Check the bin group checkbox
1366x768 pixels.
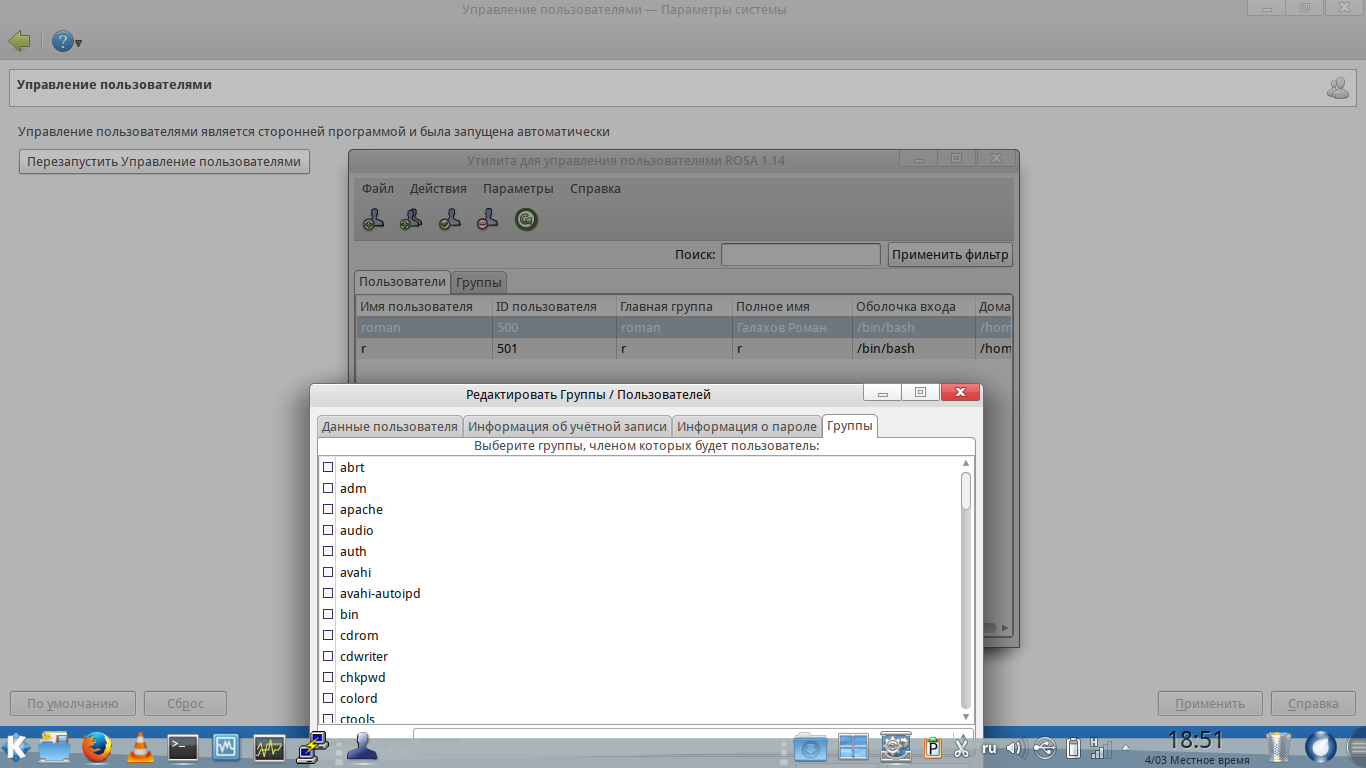(x=327, y=614)
